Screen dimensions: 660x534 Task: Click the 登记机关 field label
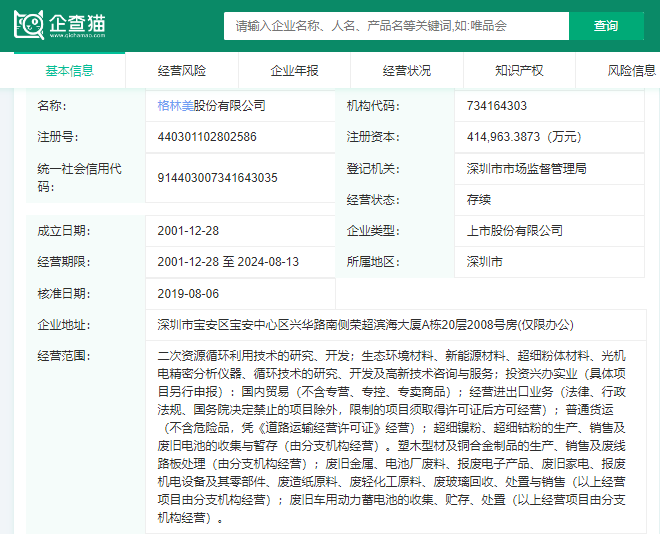(x=373, y=169)
